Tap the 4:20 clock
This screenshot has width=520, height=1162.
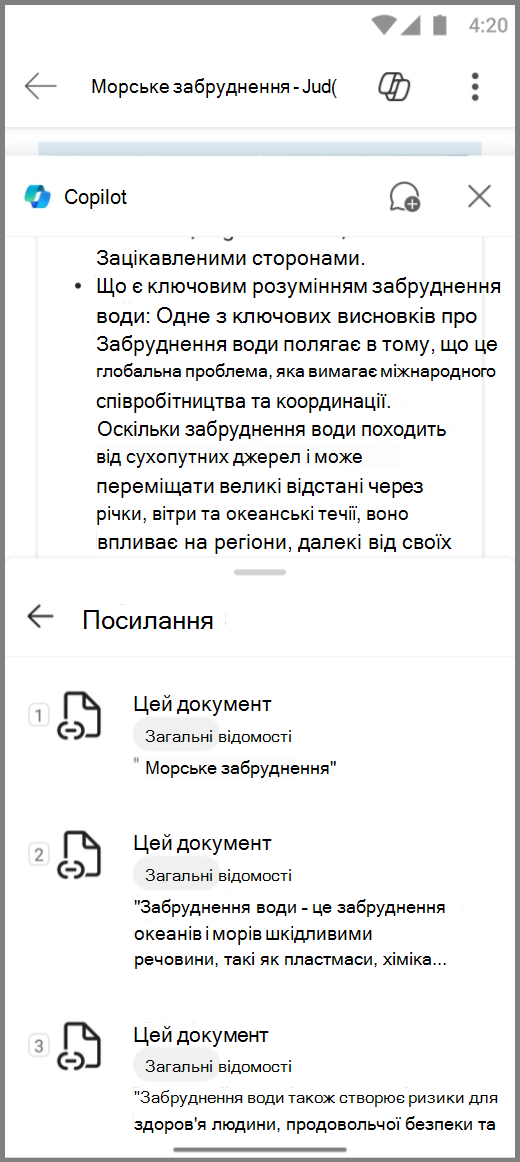(x=489, y=24)
